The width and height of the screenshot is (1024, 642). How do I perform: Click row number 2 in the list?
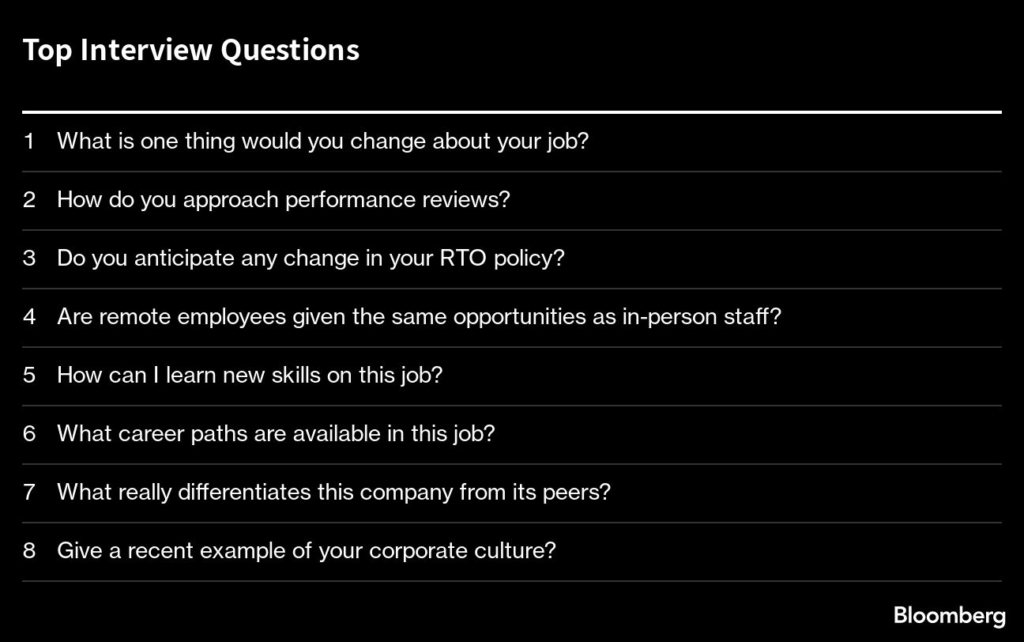point(29,199)
